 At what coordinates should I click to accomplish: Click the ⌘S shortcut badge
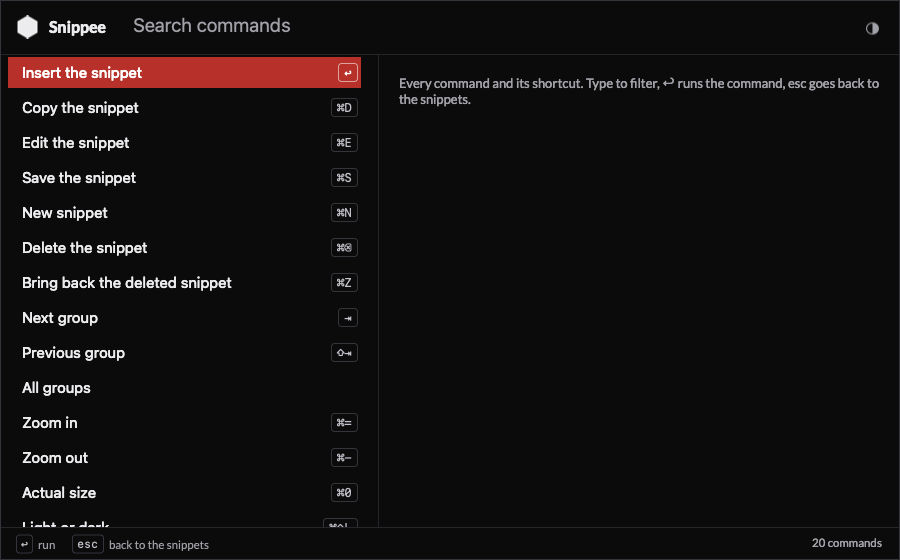pos(344,178)
